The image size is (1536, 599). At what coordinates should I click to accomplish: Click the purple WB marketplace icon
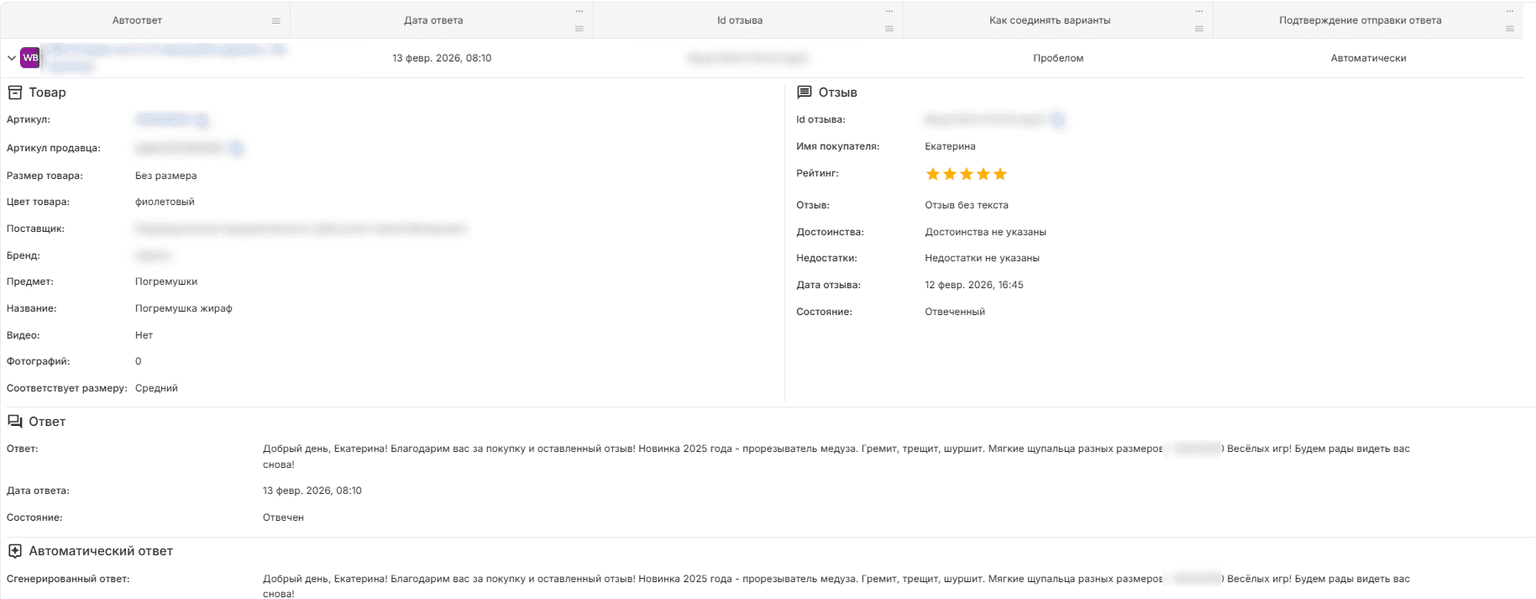pyautogui.click(x=30, y=58)
